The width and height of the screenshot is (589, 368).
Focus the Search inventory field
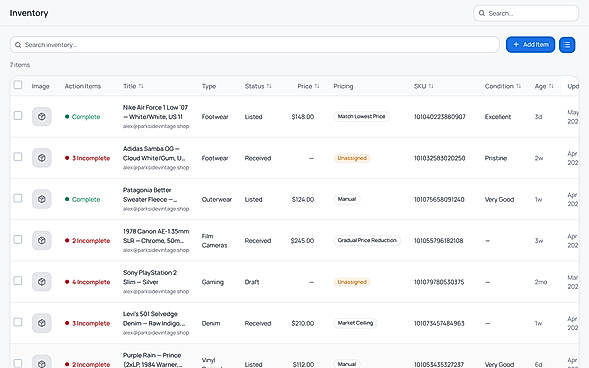254,45
